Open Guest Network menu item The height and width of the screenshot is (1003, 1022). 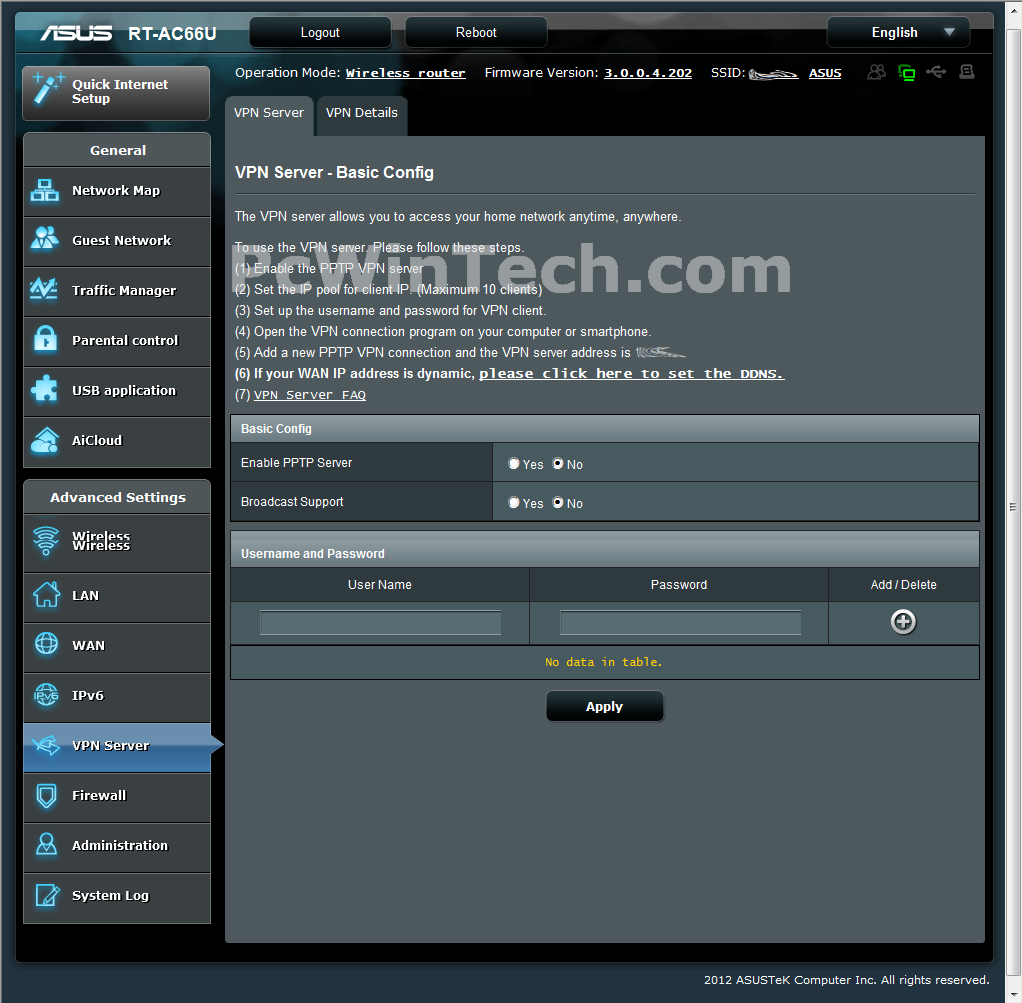pyautogui.click(x=117, y=240)
